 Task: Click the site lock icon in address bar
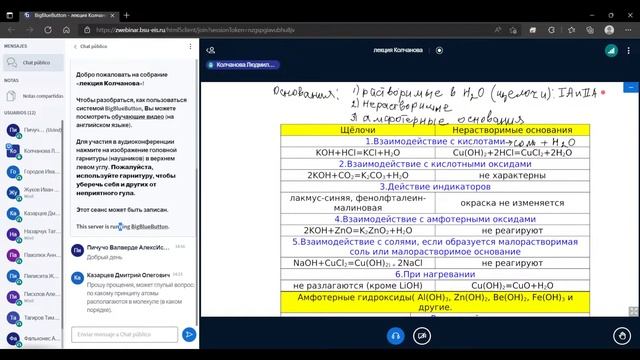pyautogui.click(x=87, y=30)
